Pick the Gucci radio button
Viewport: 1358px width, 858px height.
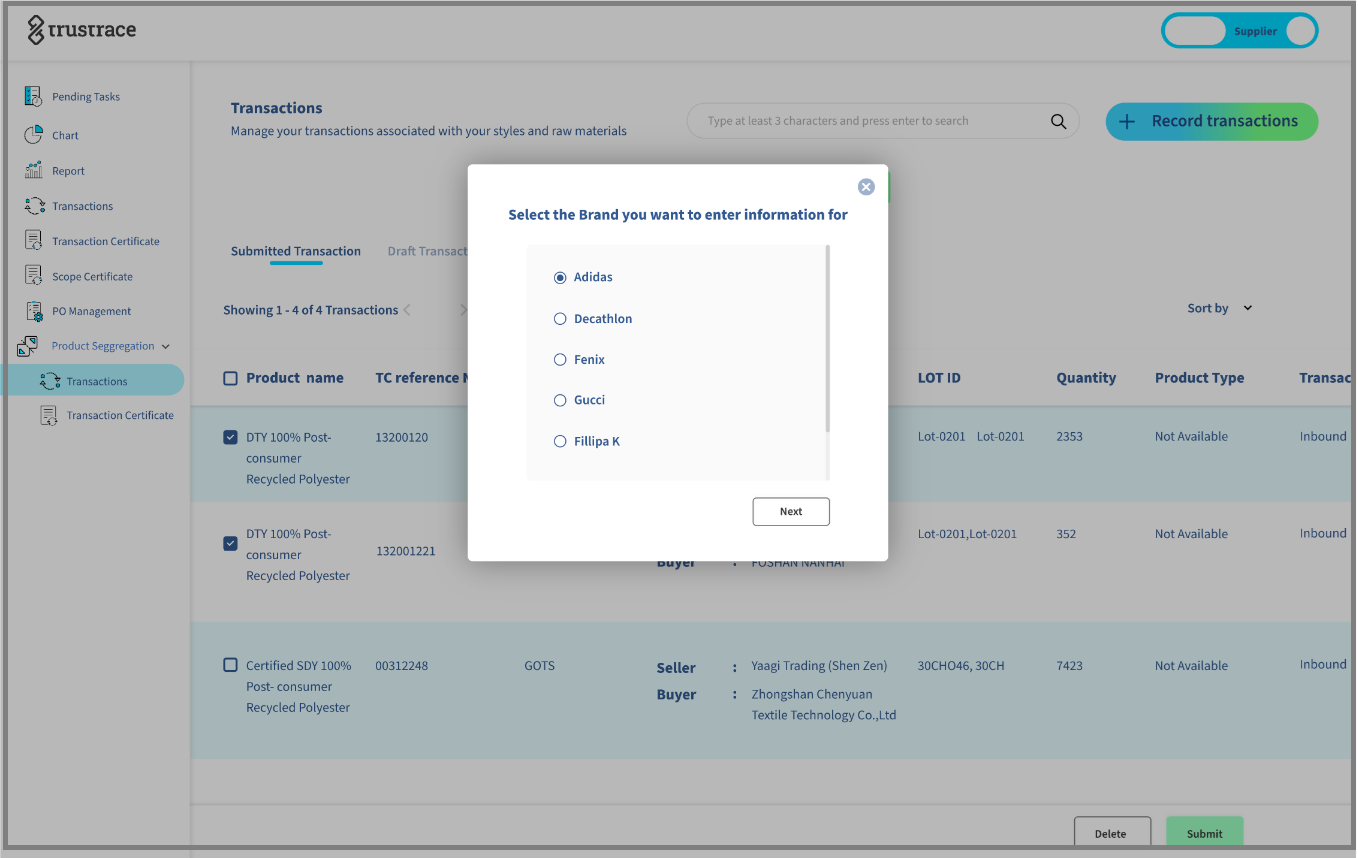[560, 400]
